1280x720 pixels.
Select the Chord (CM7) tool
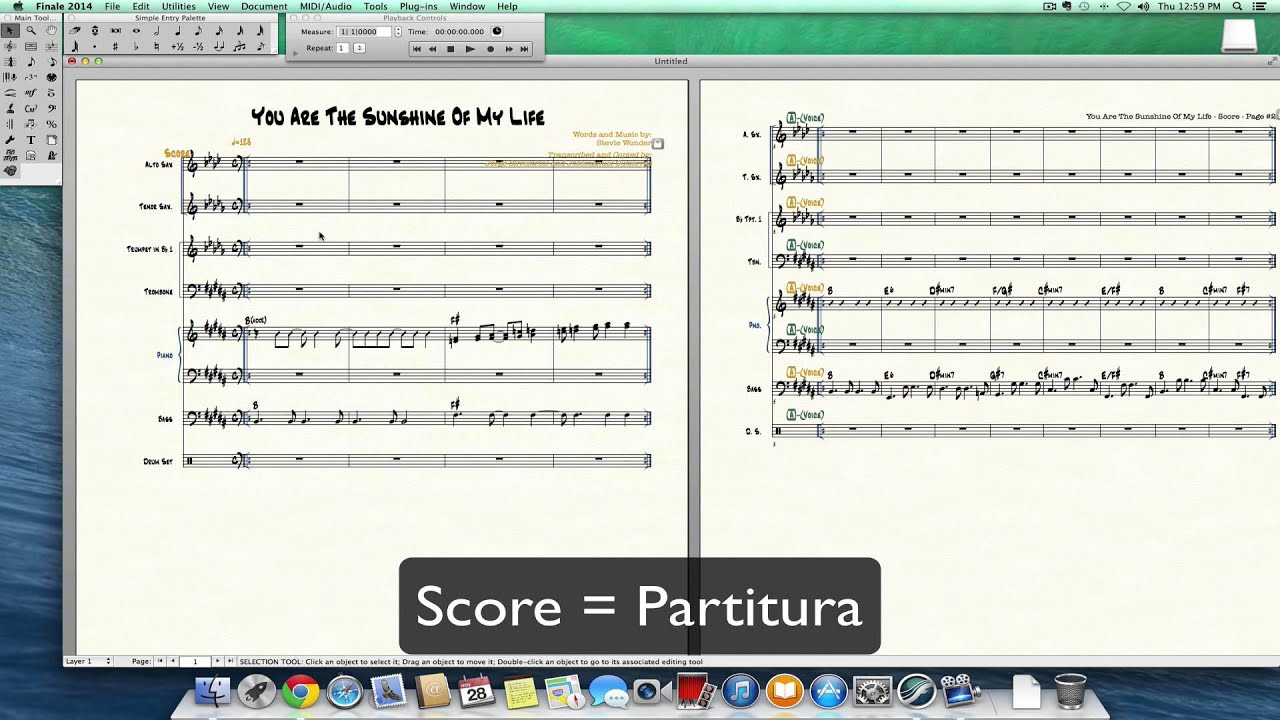click(x=31, y=108)
